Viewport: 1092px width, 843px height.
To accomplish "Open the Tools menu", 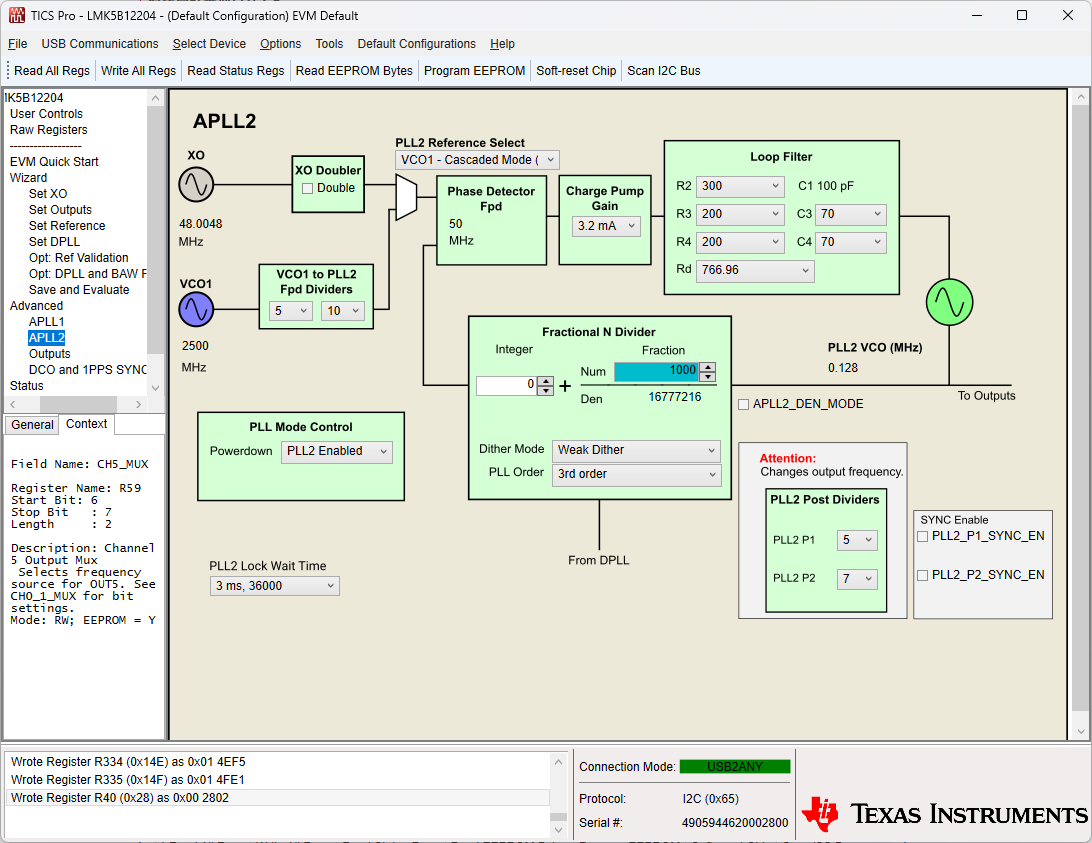I will tap(329, 44).
